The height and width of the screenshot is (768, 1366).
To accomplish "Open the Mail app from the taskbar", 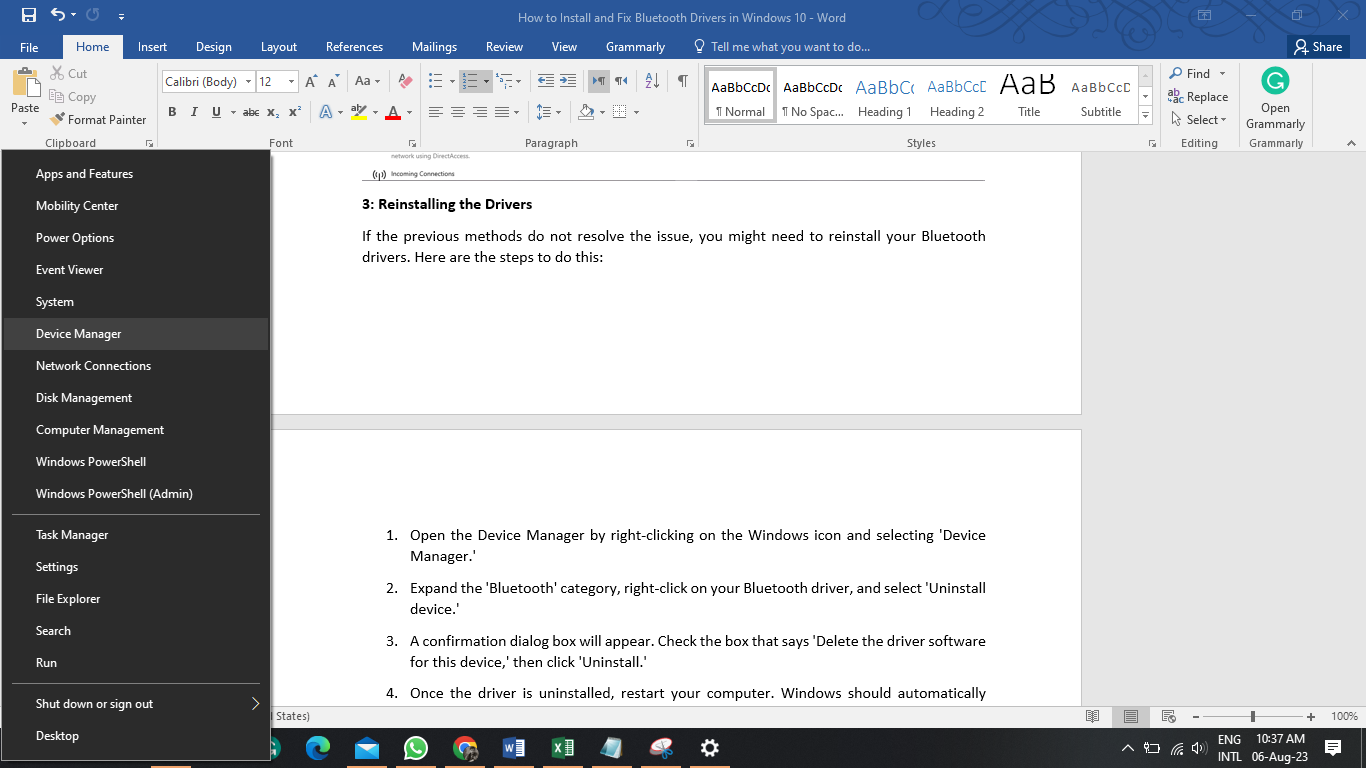I will 367,748.
